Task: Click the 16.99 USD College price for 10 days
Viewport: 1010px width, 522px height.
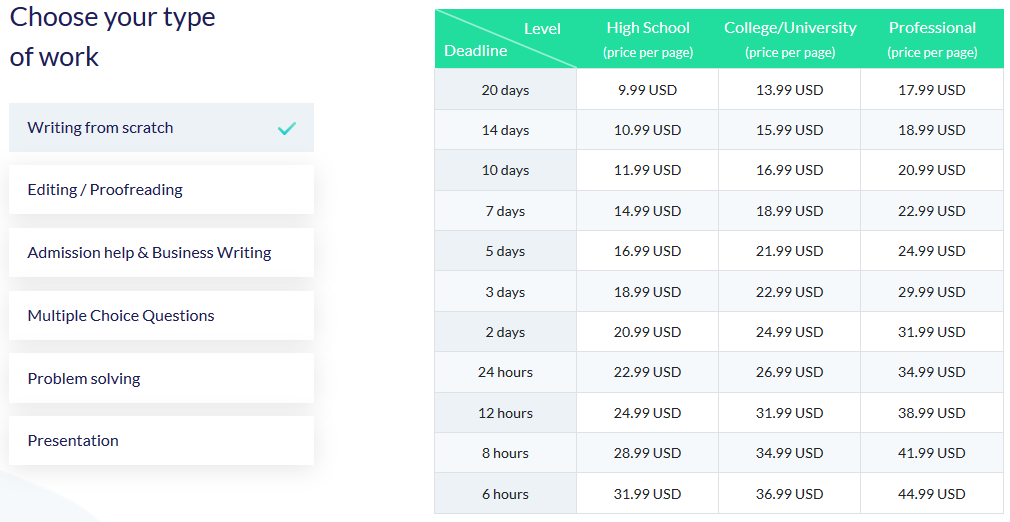Action: [x=790, y=170]
